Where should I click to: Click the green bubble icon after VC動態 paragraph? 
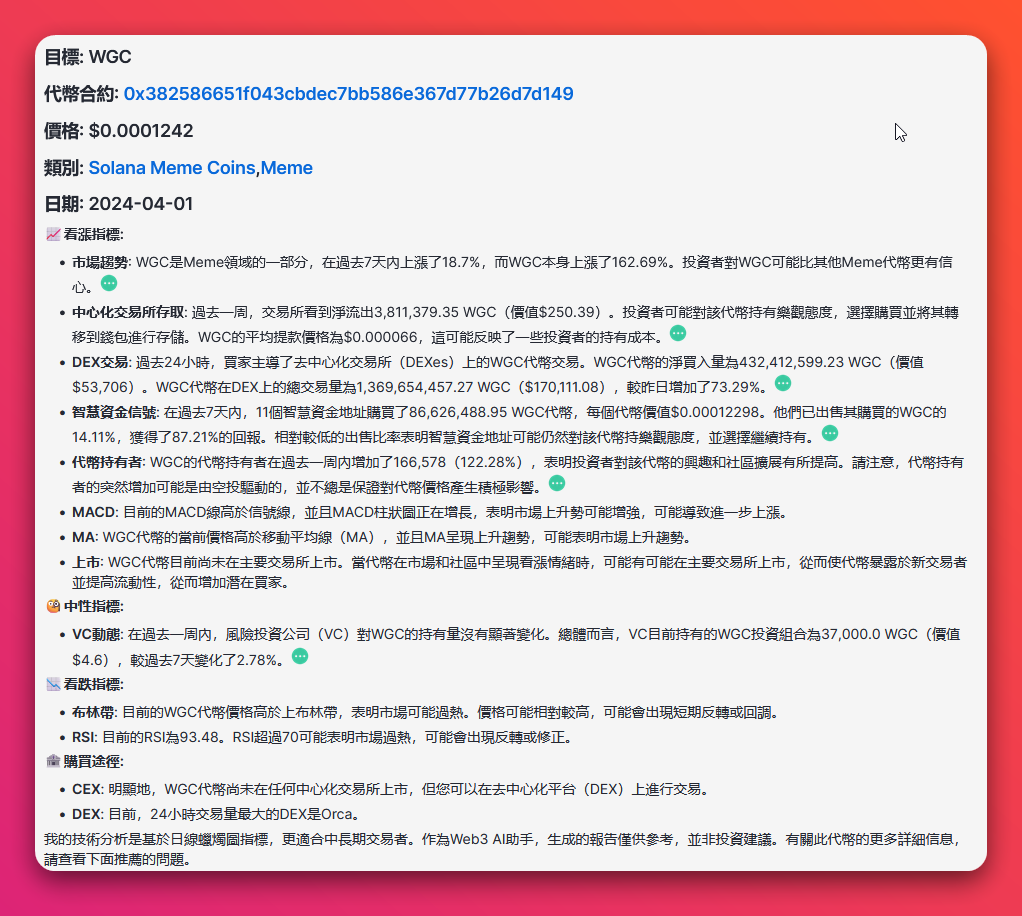point(300,656)
